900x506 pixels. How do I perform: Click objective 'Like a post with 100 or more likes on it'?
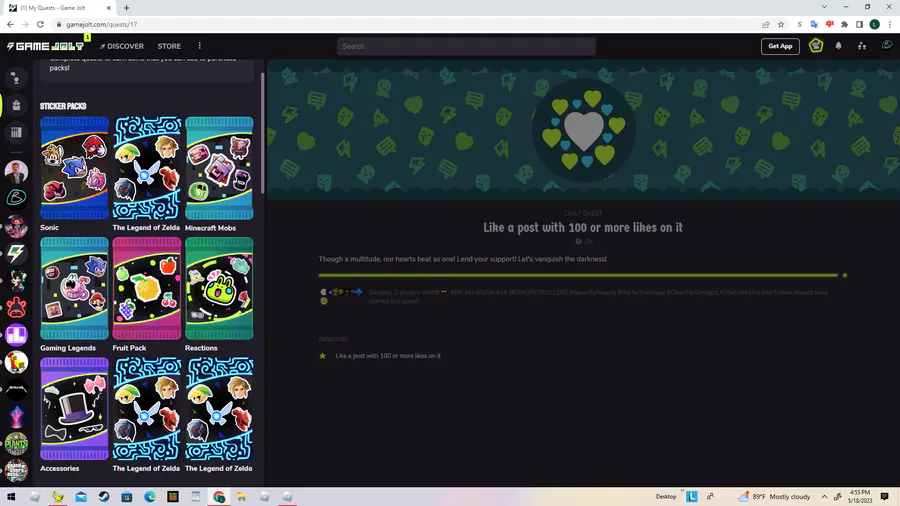pyautogui.click(x=388, y=356)
